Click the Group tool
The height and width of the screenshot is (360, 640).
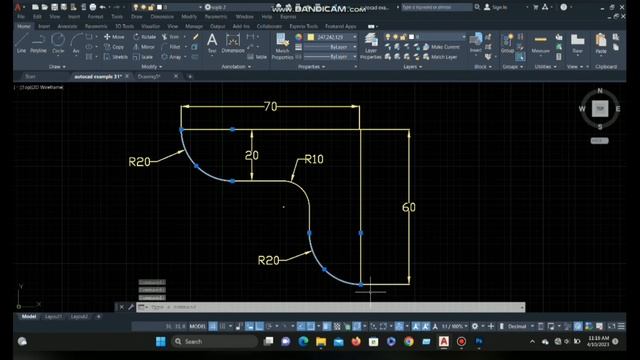click(x=507, y=43)
